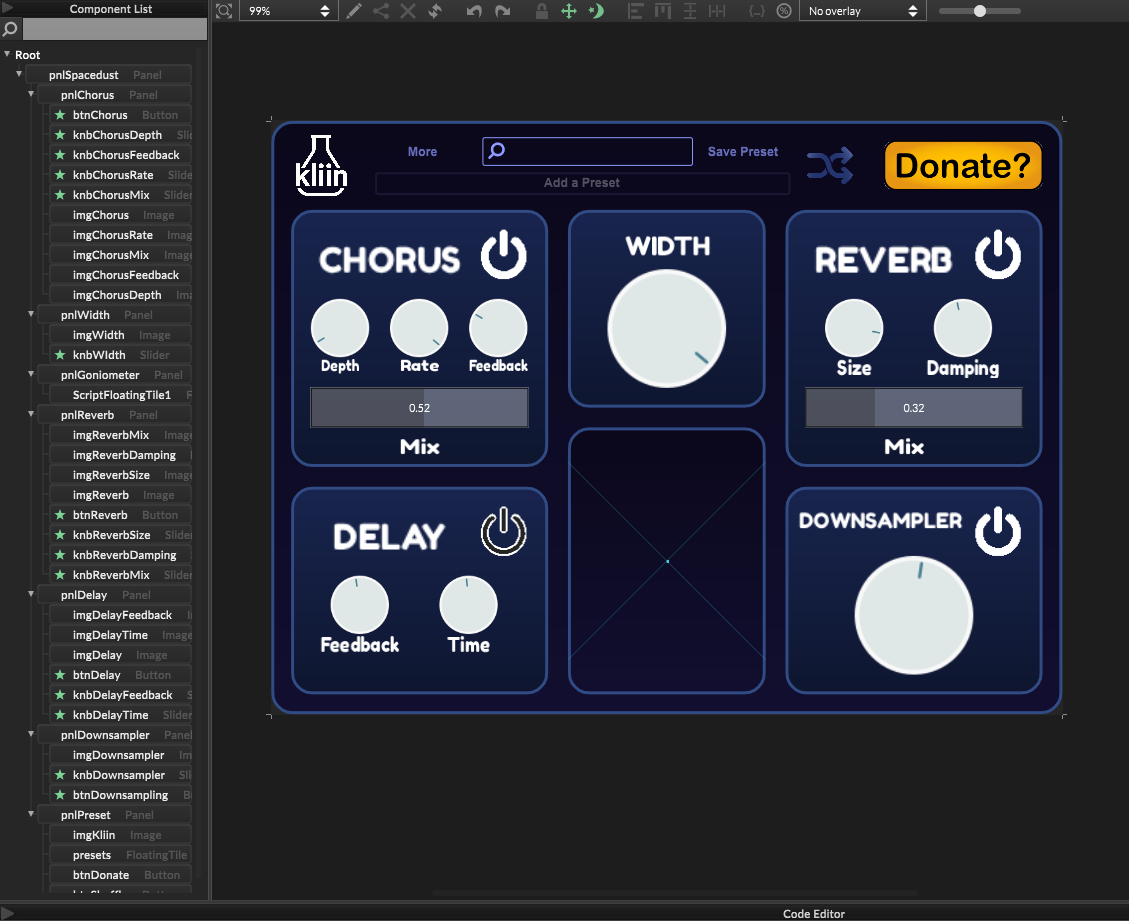This screenshot has width=1129, height=921.
Task: Select the green move arrows tool
Action: click(x=569, y=11)
